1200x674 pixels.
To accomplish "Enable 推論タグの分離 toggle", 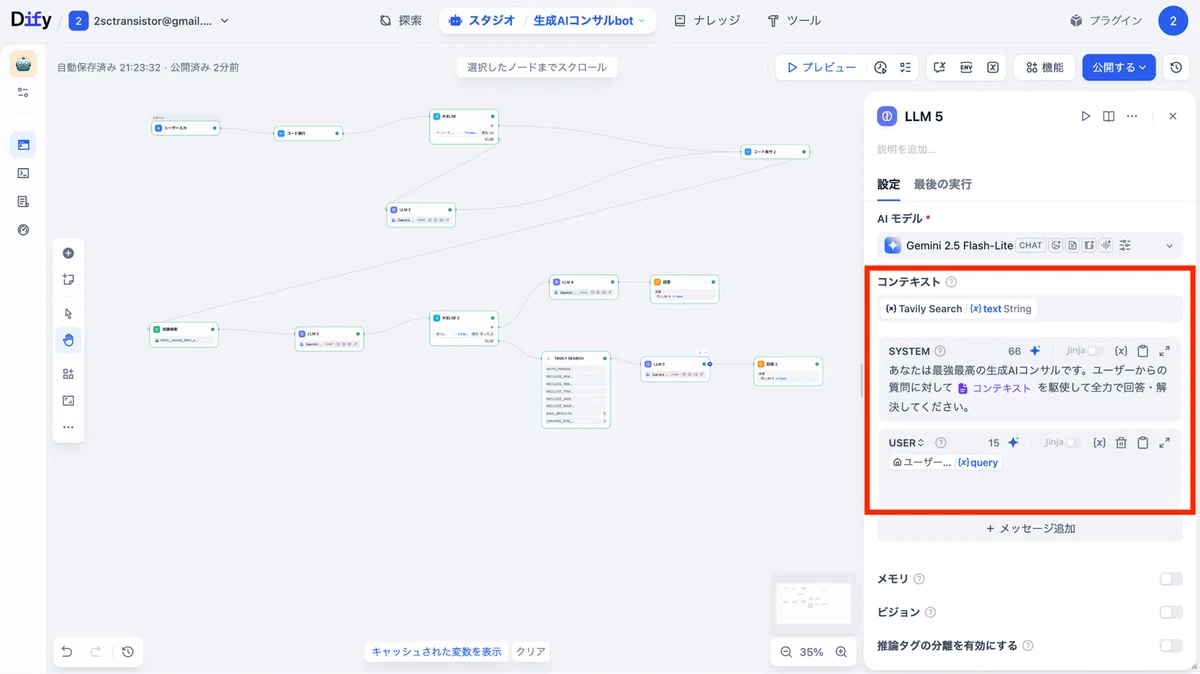I will click(x=1170, y=645).
